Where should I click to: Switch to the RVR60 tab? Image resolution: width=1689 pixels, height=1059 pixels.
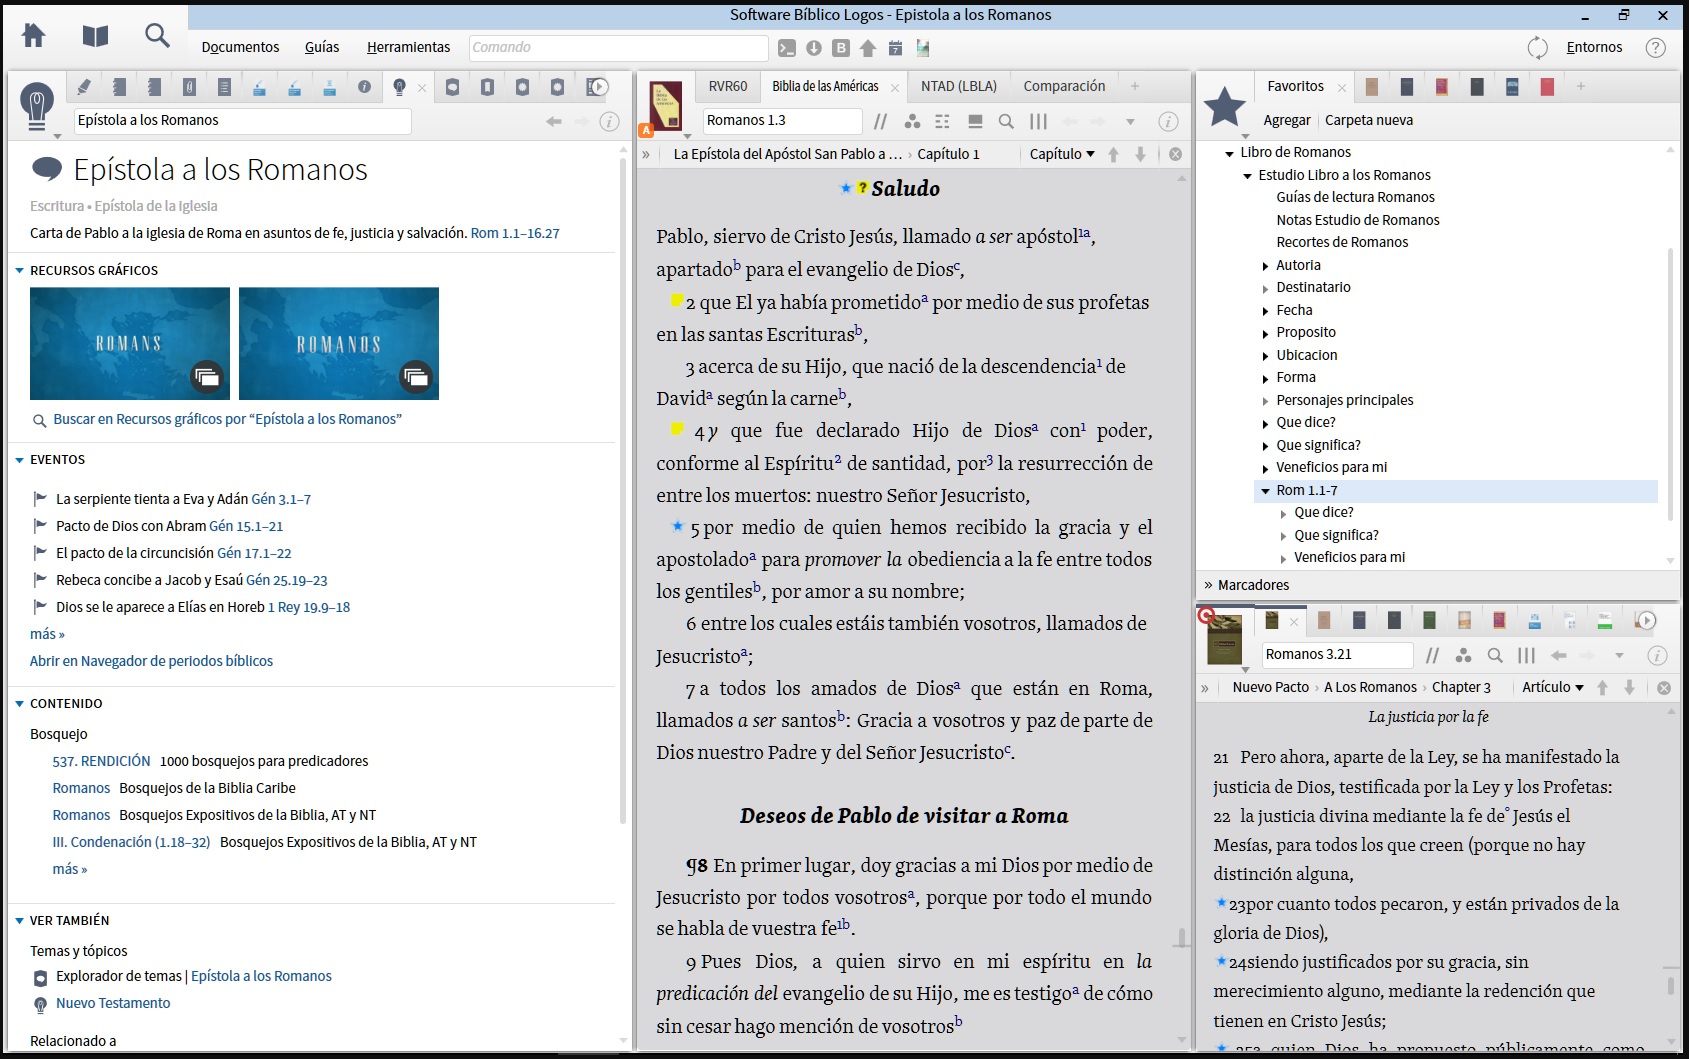[728, 86]
